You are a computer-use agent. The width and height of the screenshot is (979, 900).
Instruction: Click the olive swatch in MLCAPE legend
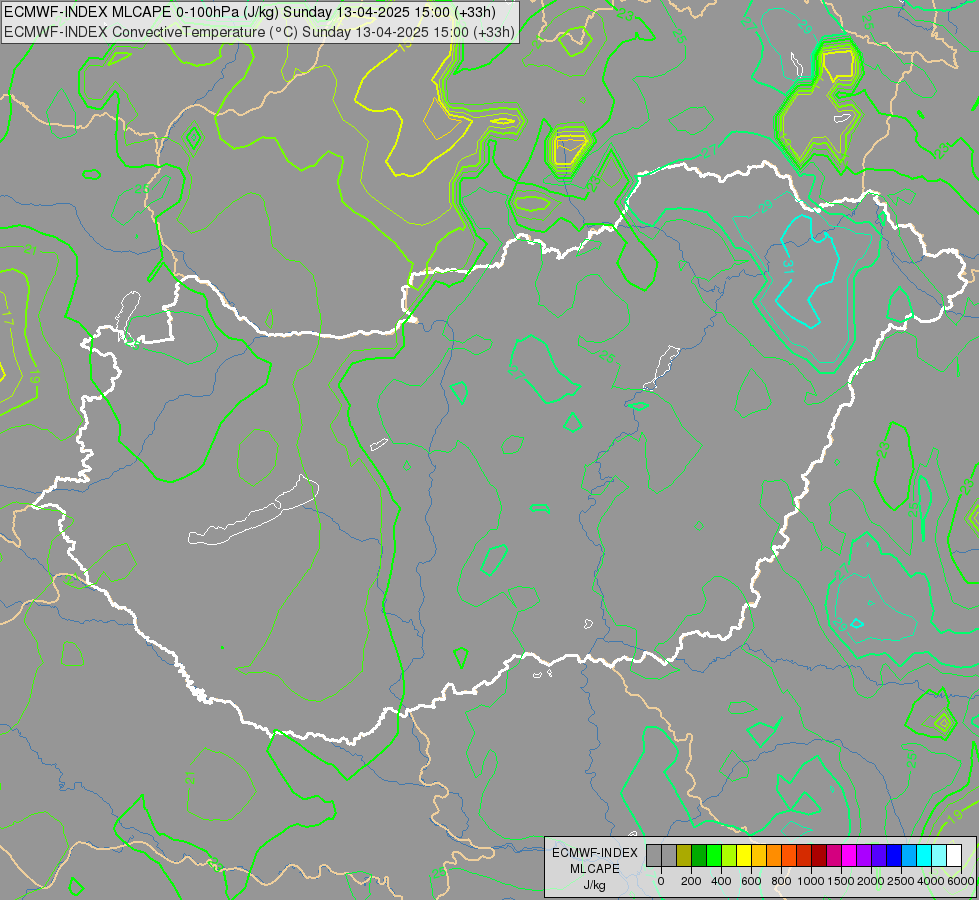684,856
